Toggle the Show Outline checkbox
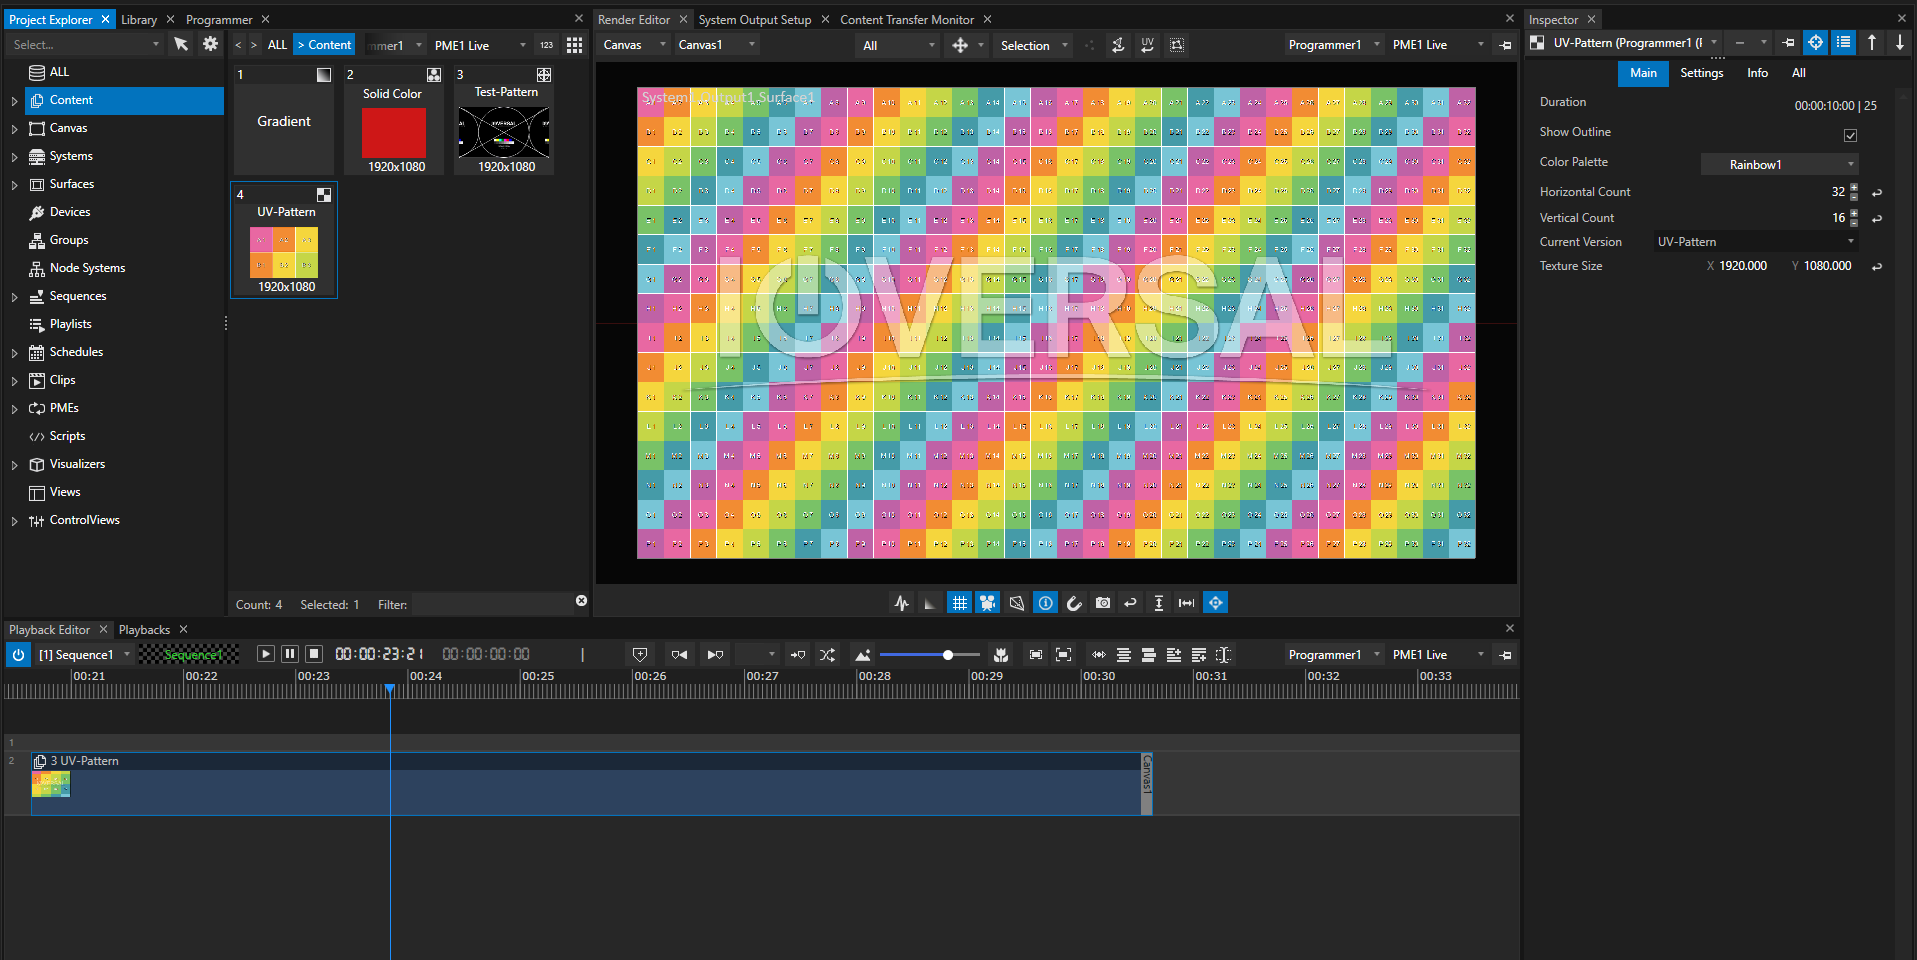 tap(1850, 135)
